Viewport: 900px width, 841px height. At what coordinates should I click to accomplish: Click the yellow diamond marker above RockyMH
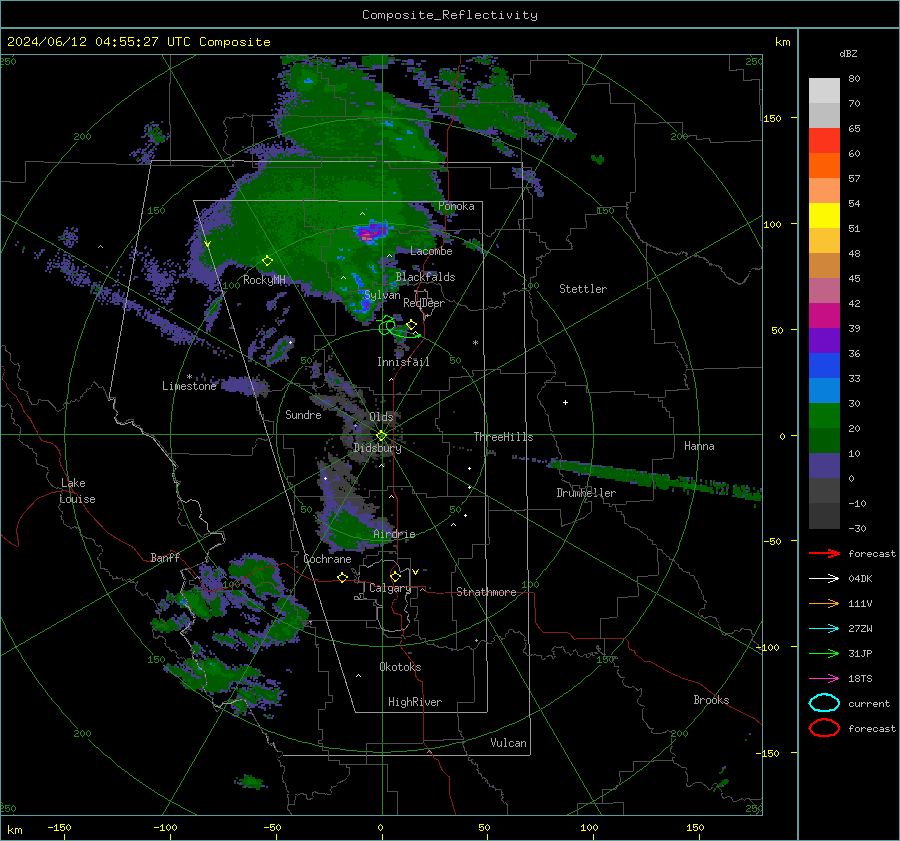tap(267, 261)
